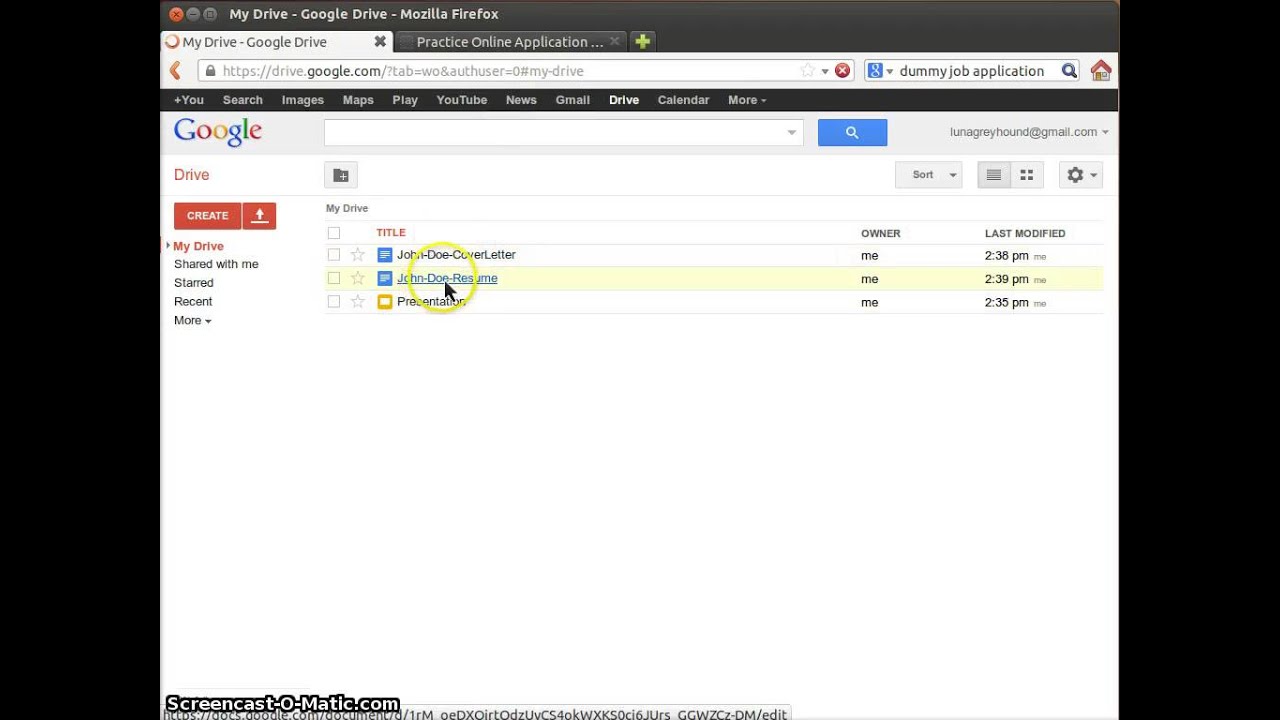Click the red Drive heading link
Screen dimensions: 1280x720
pos(191,175)
